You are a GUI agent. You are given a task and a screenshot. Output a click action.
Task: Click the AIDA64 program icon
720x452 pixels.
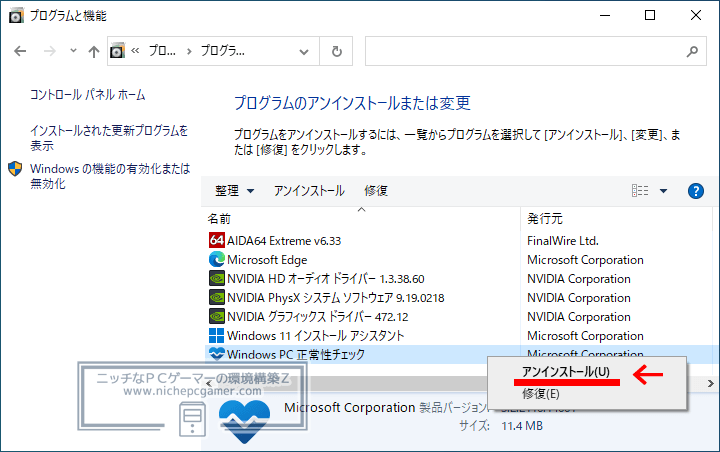coord(216,240)
